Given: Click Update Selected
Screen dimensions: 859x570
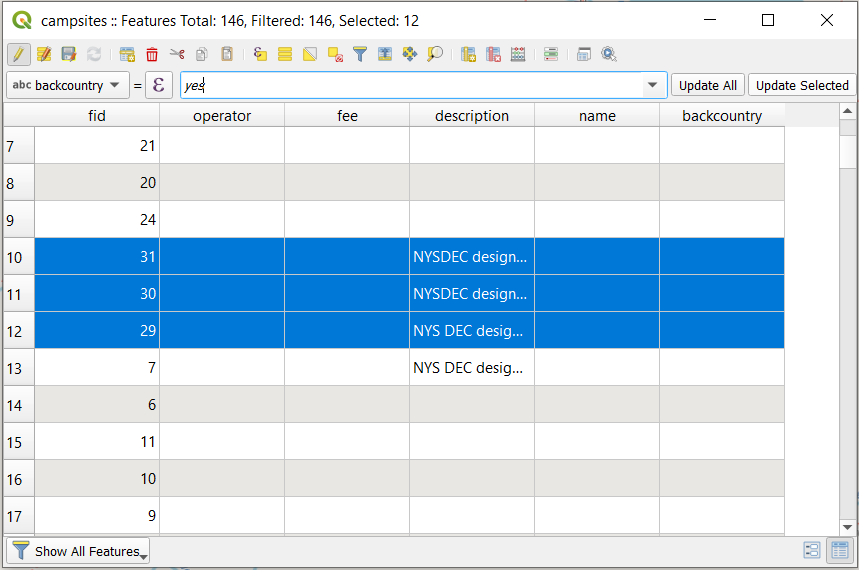Looking at the screenshot, I should tap(802, 86).
